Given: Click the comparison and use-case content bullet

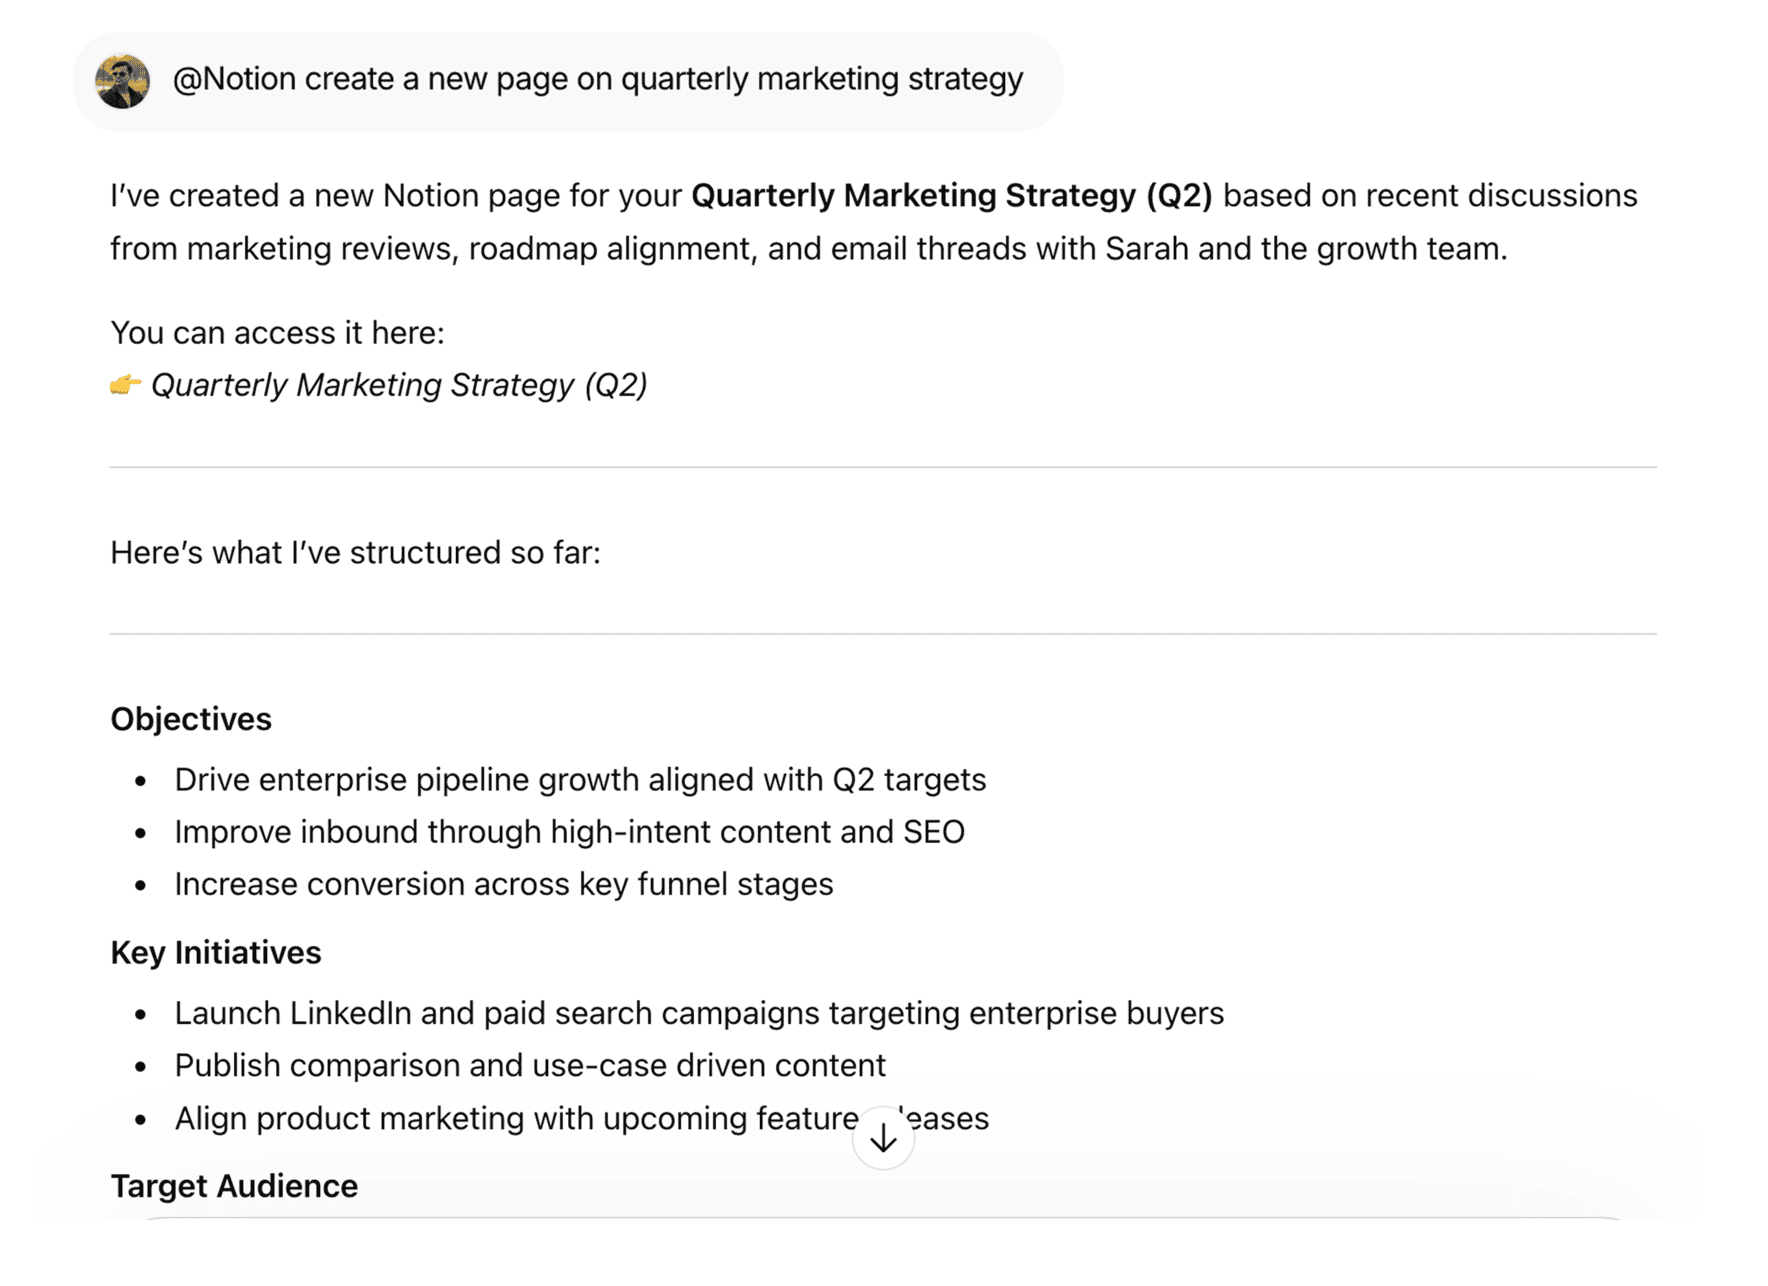Looking at the screenshot, I should 529,1064.
